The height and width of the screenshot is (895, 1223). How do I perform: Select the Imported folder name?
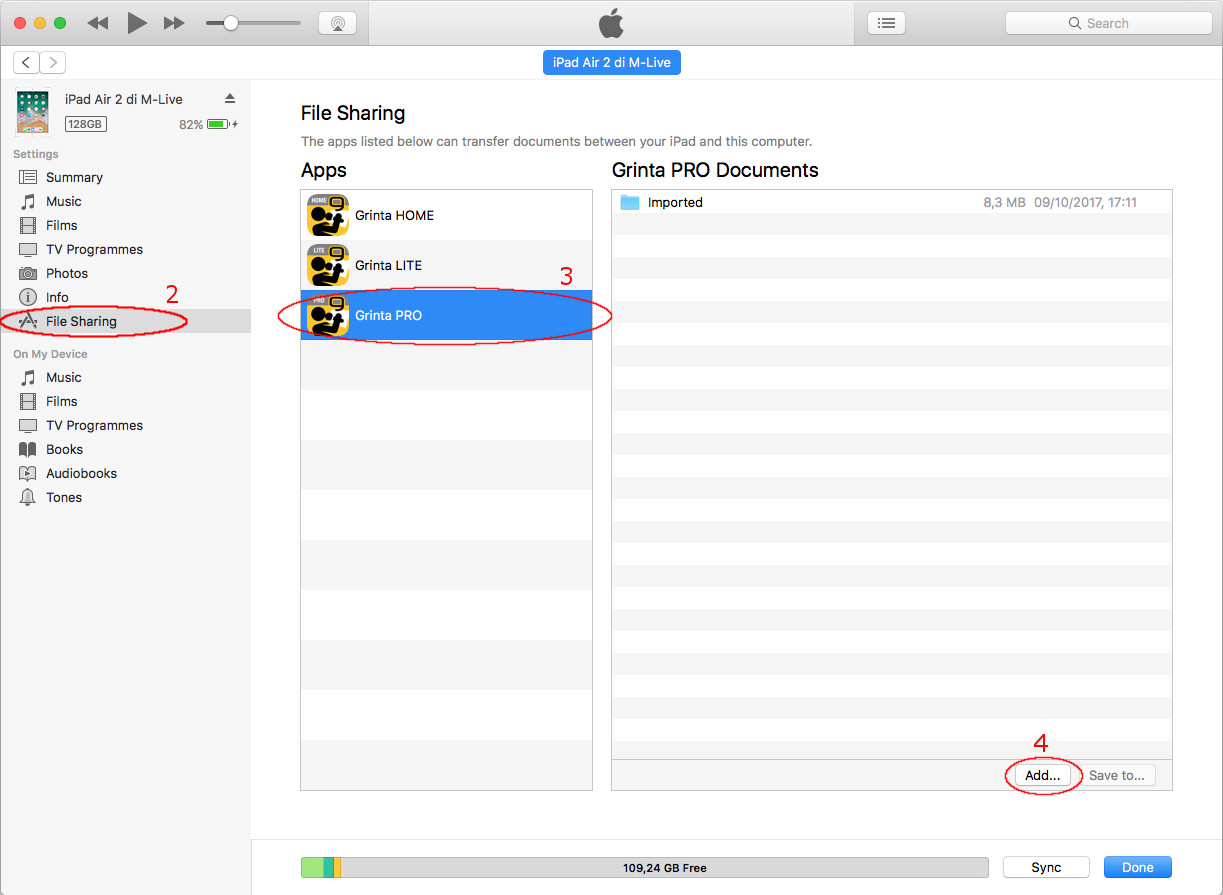point(675,202)
